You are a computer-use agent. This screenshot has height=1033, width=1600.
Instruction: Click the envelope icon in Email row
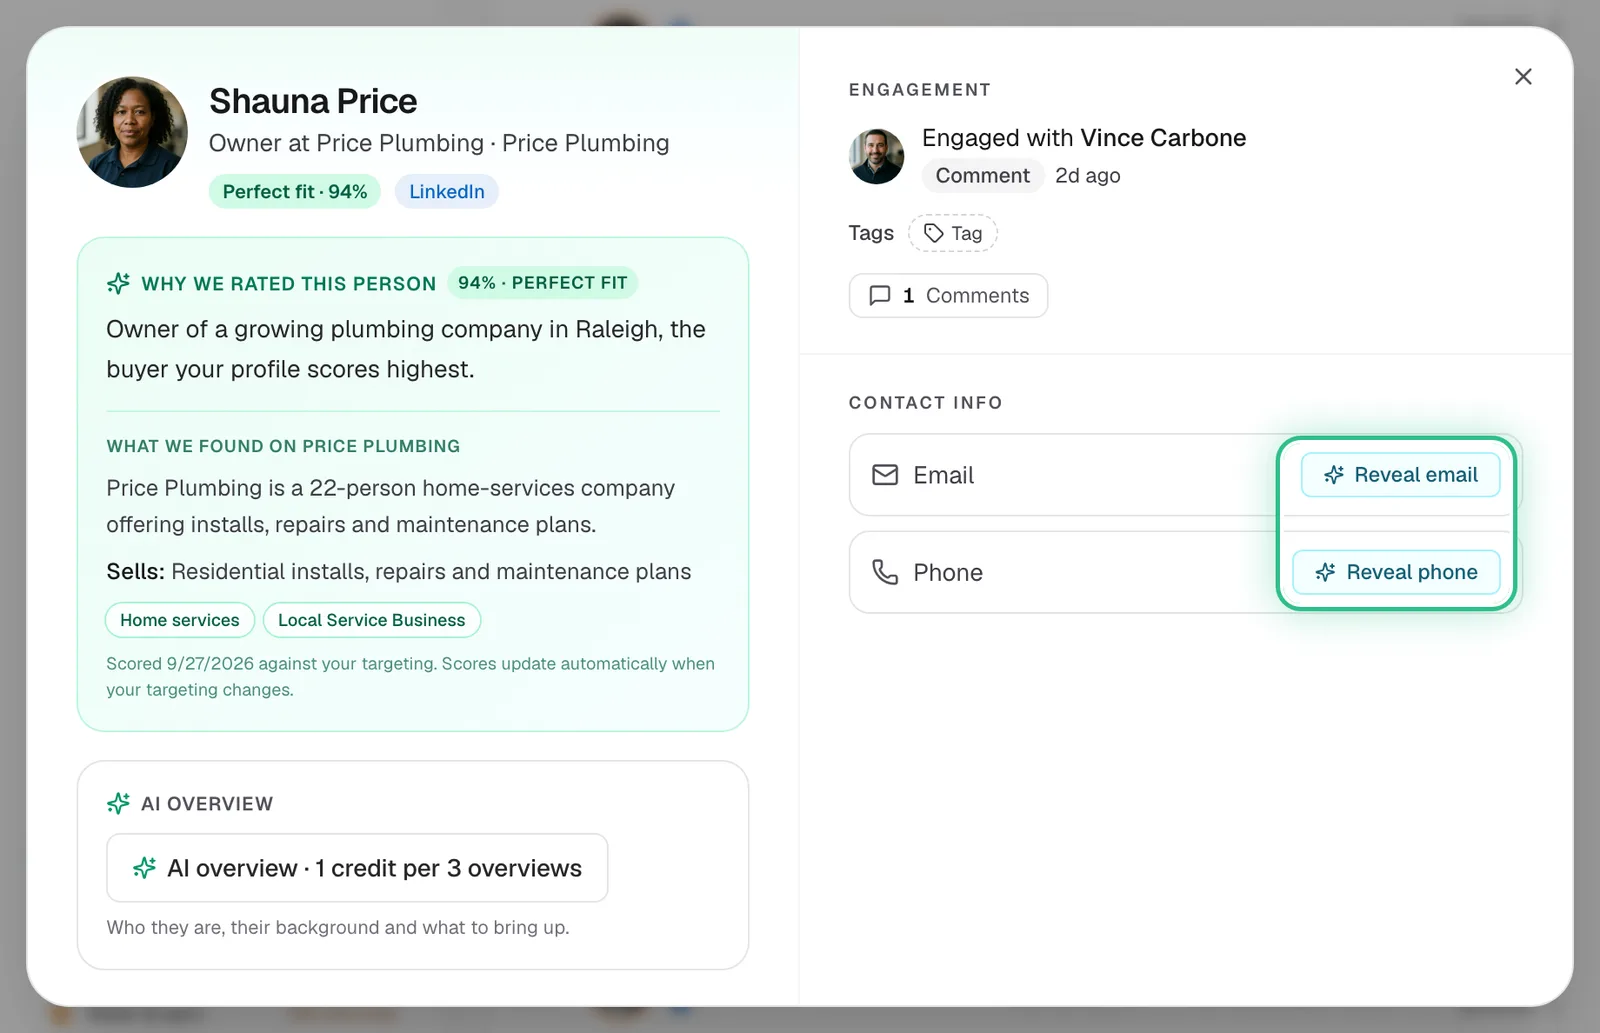(885, 475)
